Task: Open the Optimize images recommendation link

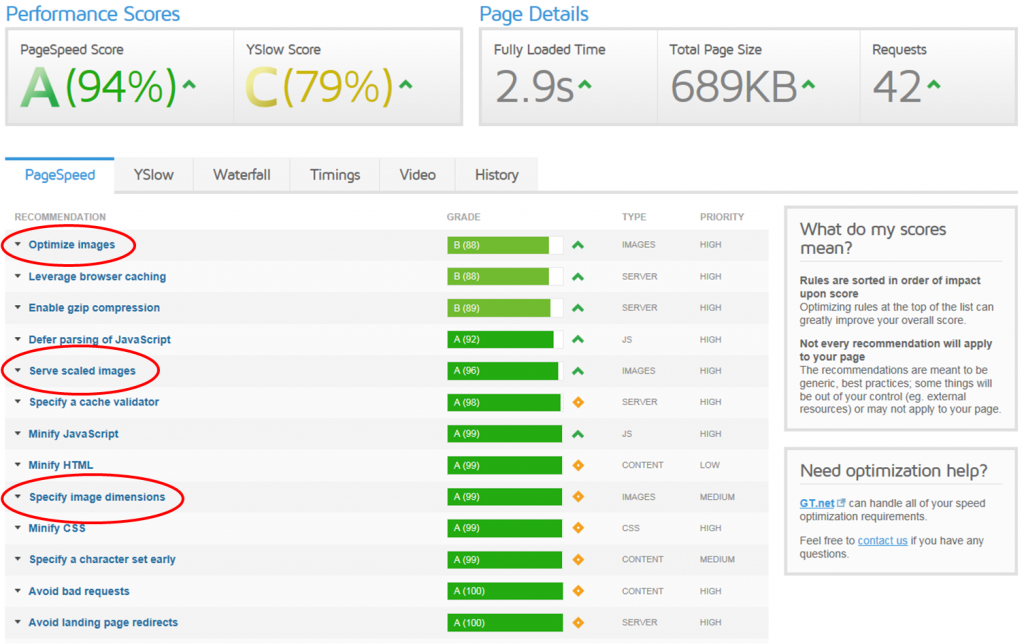Action: 72,244
